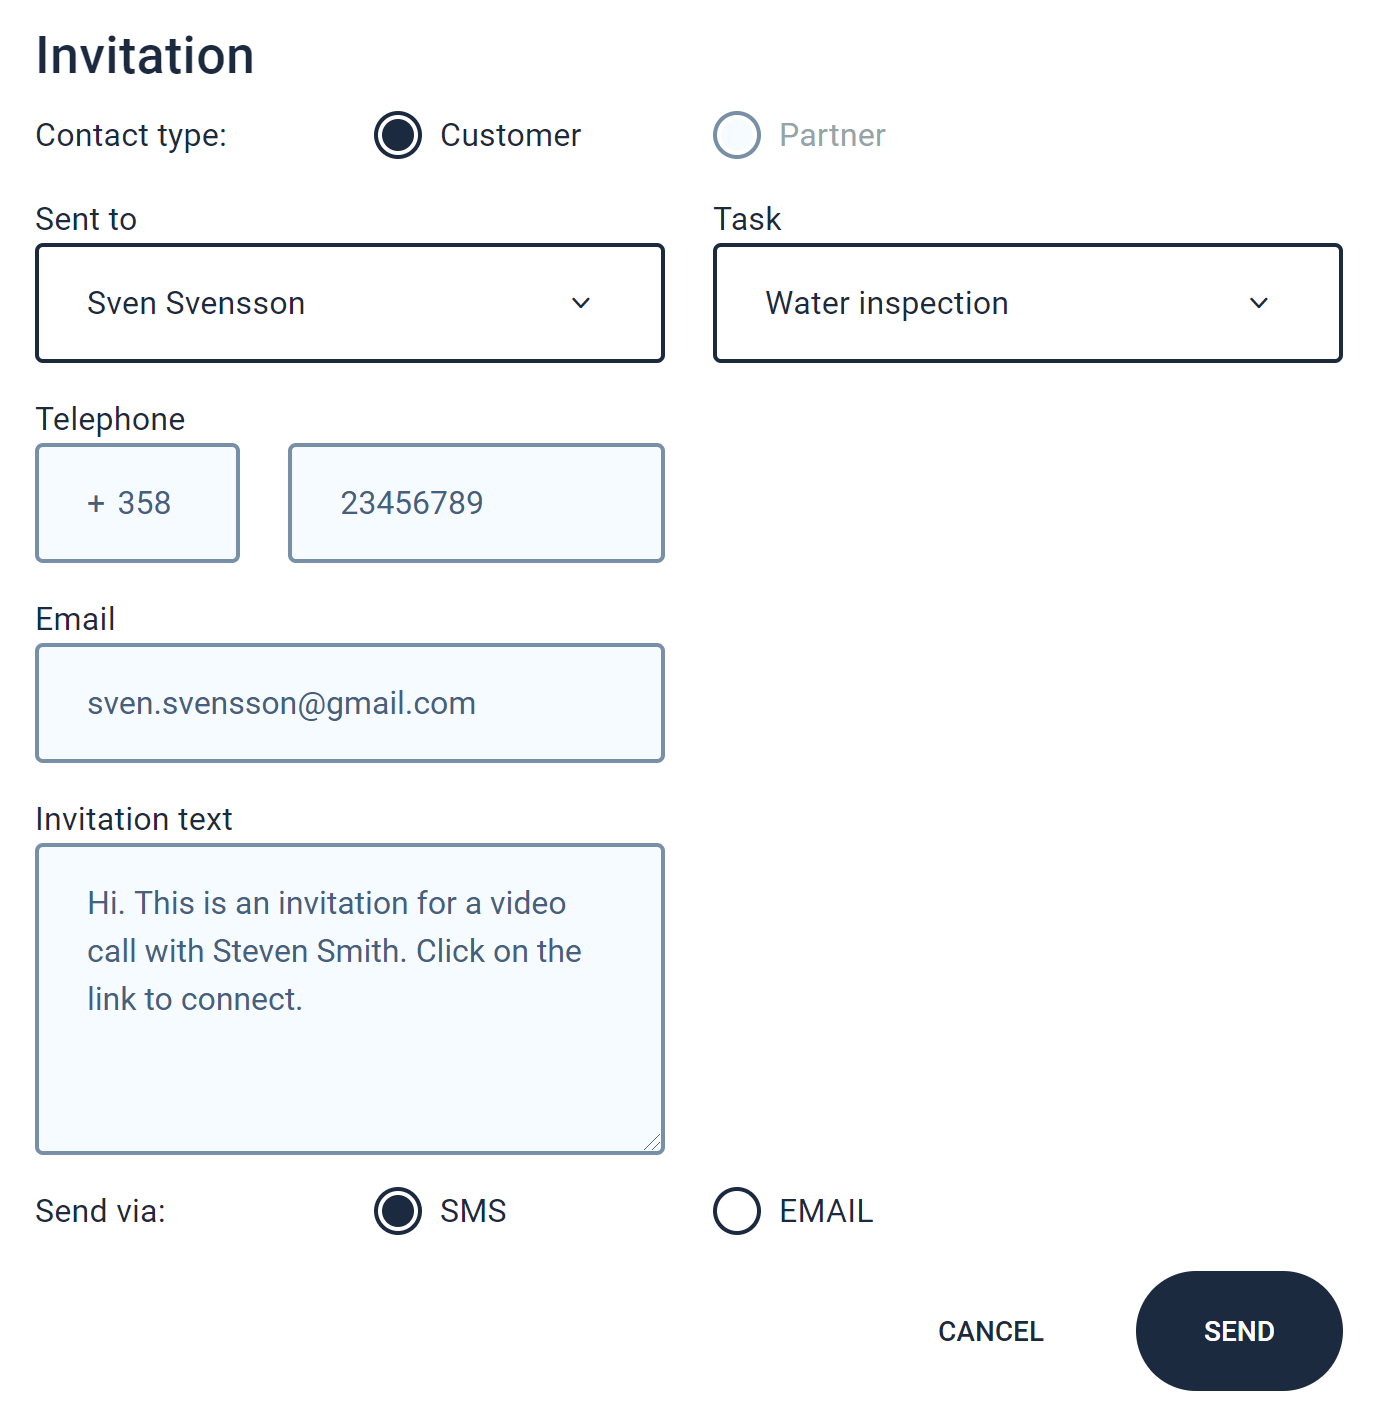Click the chevron arrow in Sent to dropdown
This screenshot has width=1380, height=1422.
click(581, 303)
